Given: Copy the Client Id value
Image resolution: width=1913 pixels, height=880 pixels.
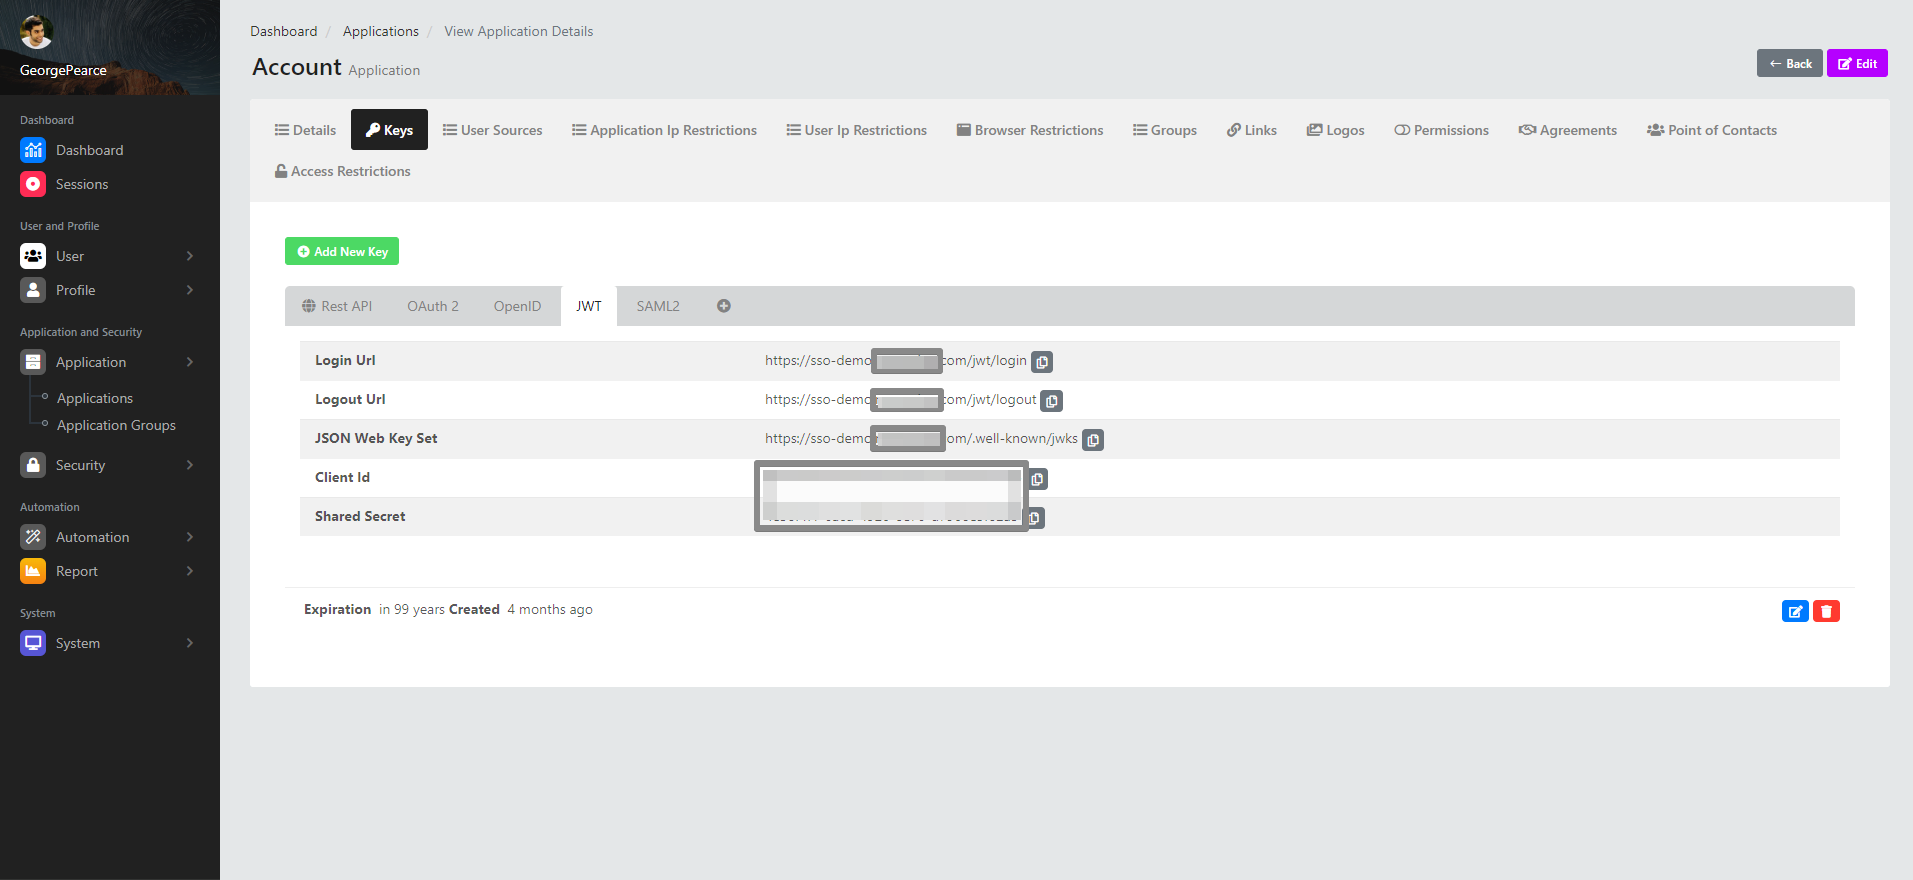Looking at the screenshot, I should [1038, 479].
